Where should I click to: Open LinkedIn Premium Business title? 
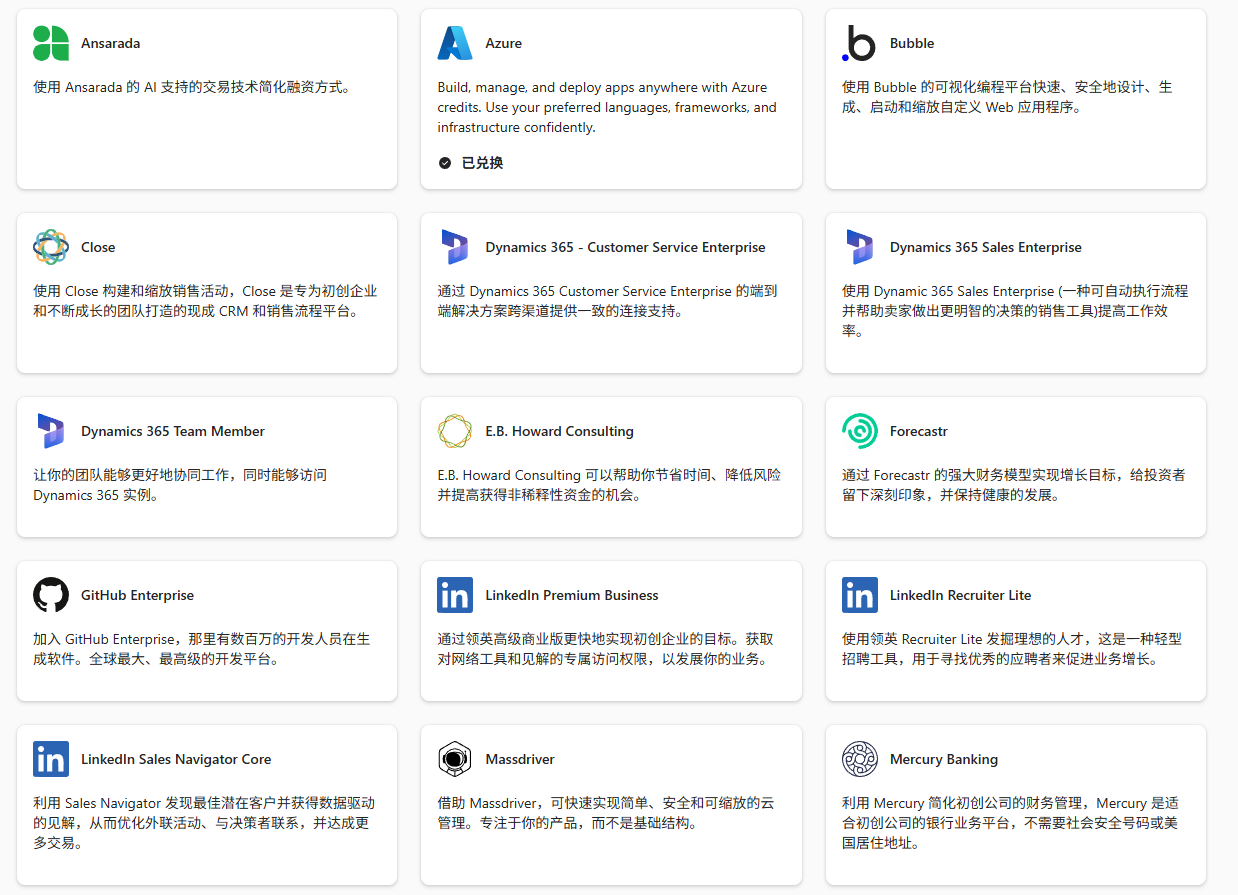point(572,595)
